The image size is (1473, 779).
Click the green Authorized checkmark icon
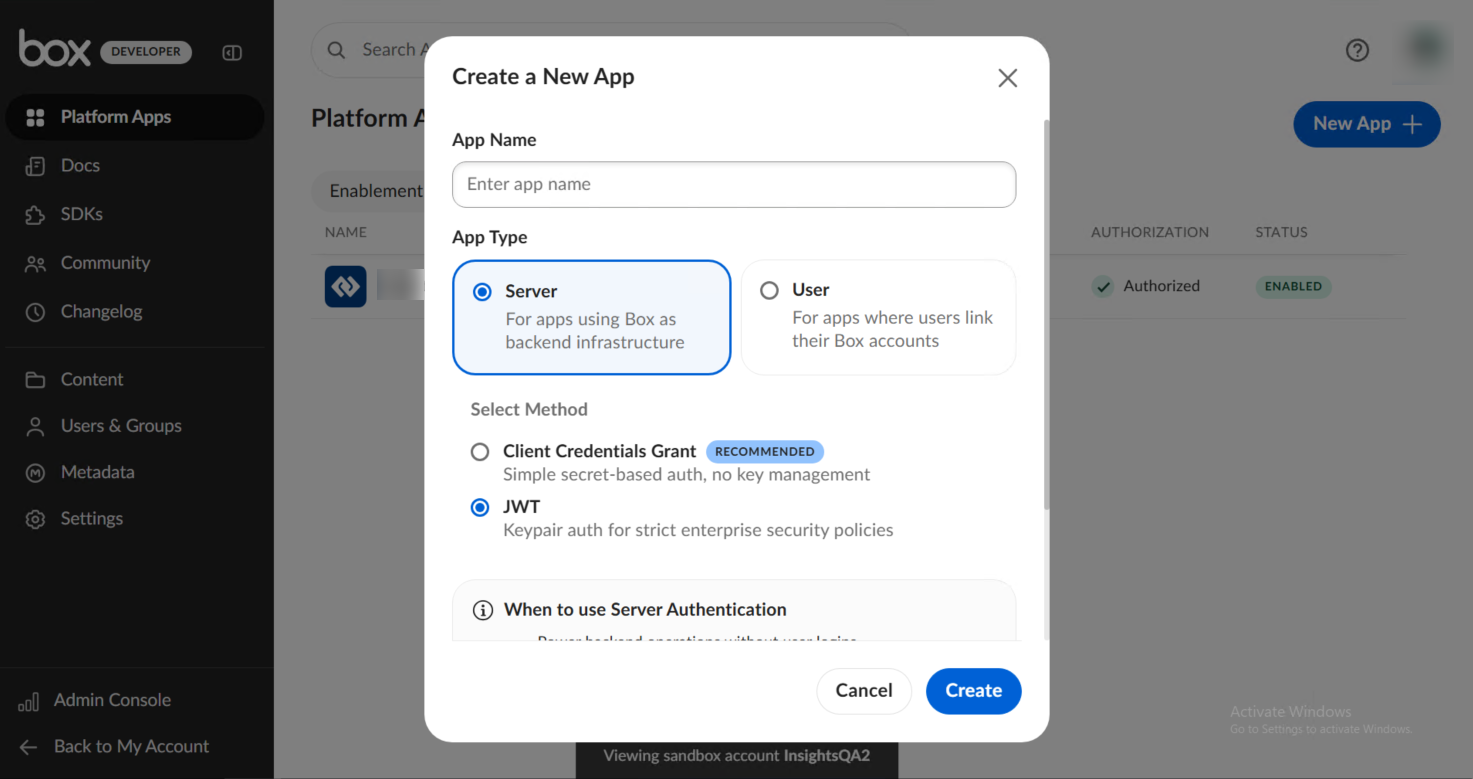click(x=1103, y=286)
